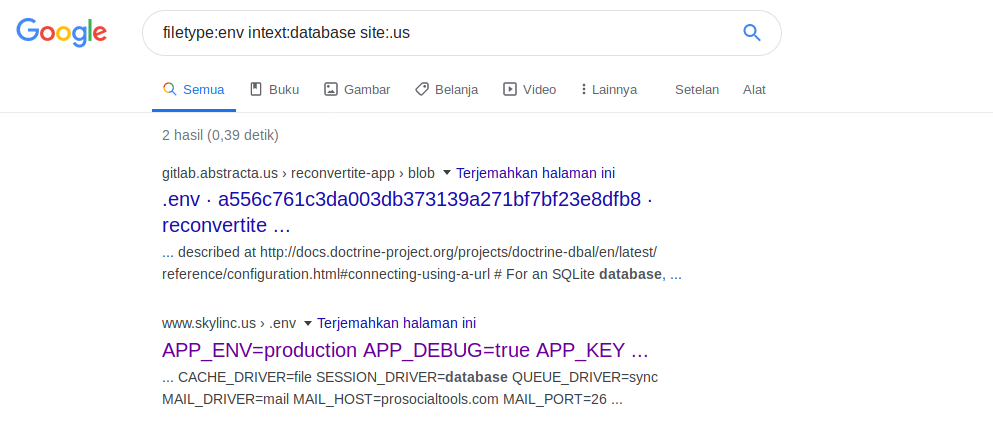The image size is (993, 428).
Task: Click the blue search magnifier button
Action: tap(752, 32)
